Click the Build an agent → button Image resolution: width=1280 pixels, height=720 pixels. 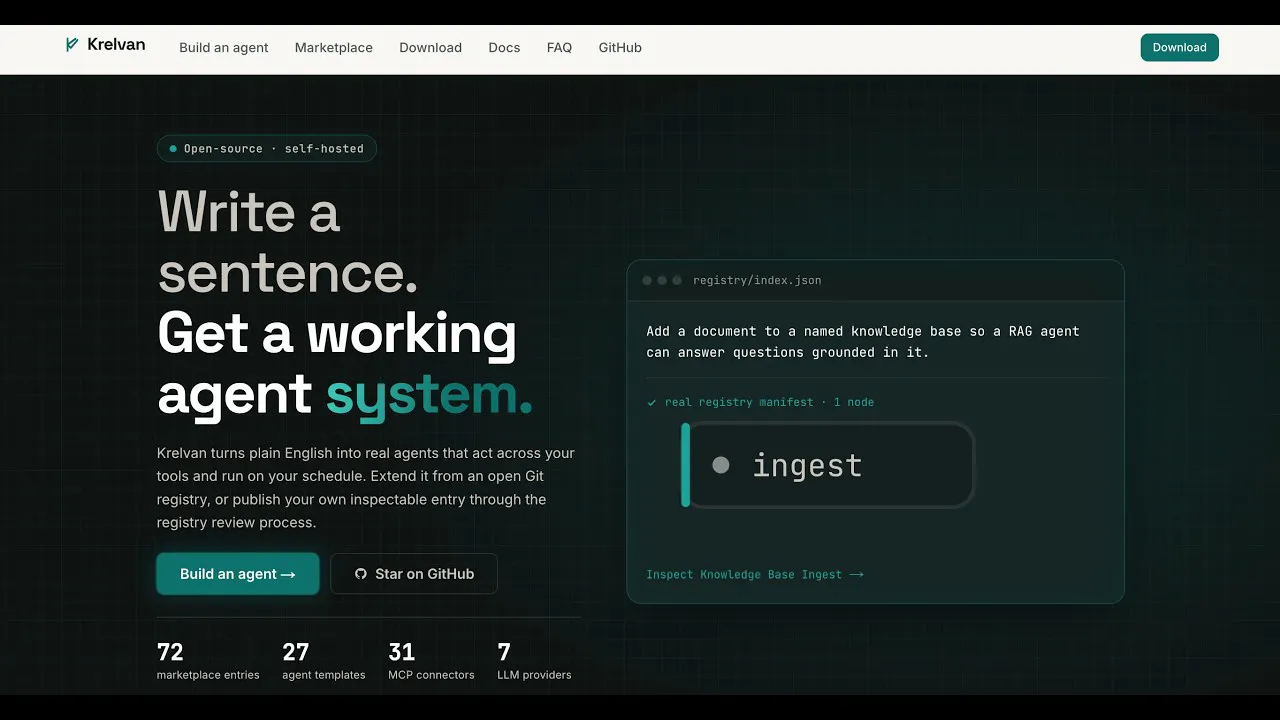pyautogui.click(x=238, y=574)
